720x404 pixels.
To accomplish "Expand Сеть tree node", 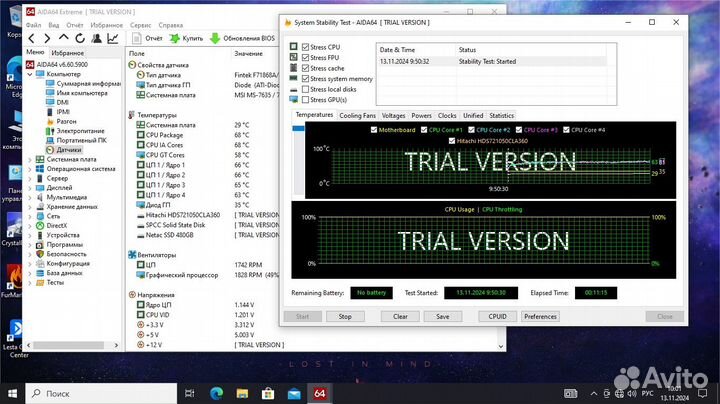I will tap(30, 216).
